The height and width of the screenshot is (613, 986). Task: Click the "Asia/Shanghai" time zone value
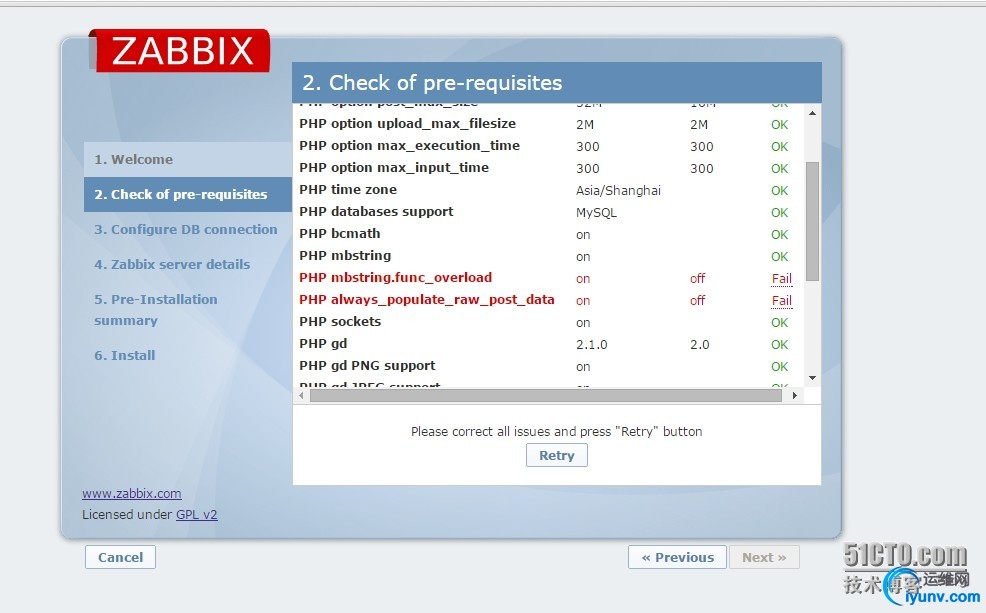point(618,191)
